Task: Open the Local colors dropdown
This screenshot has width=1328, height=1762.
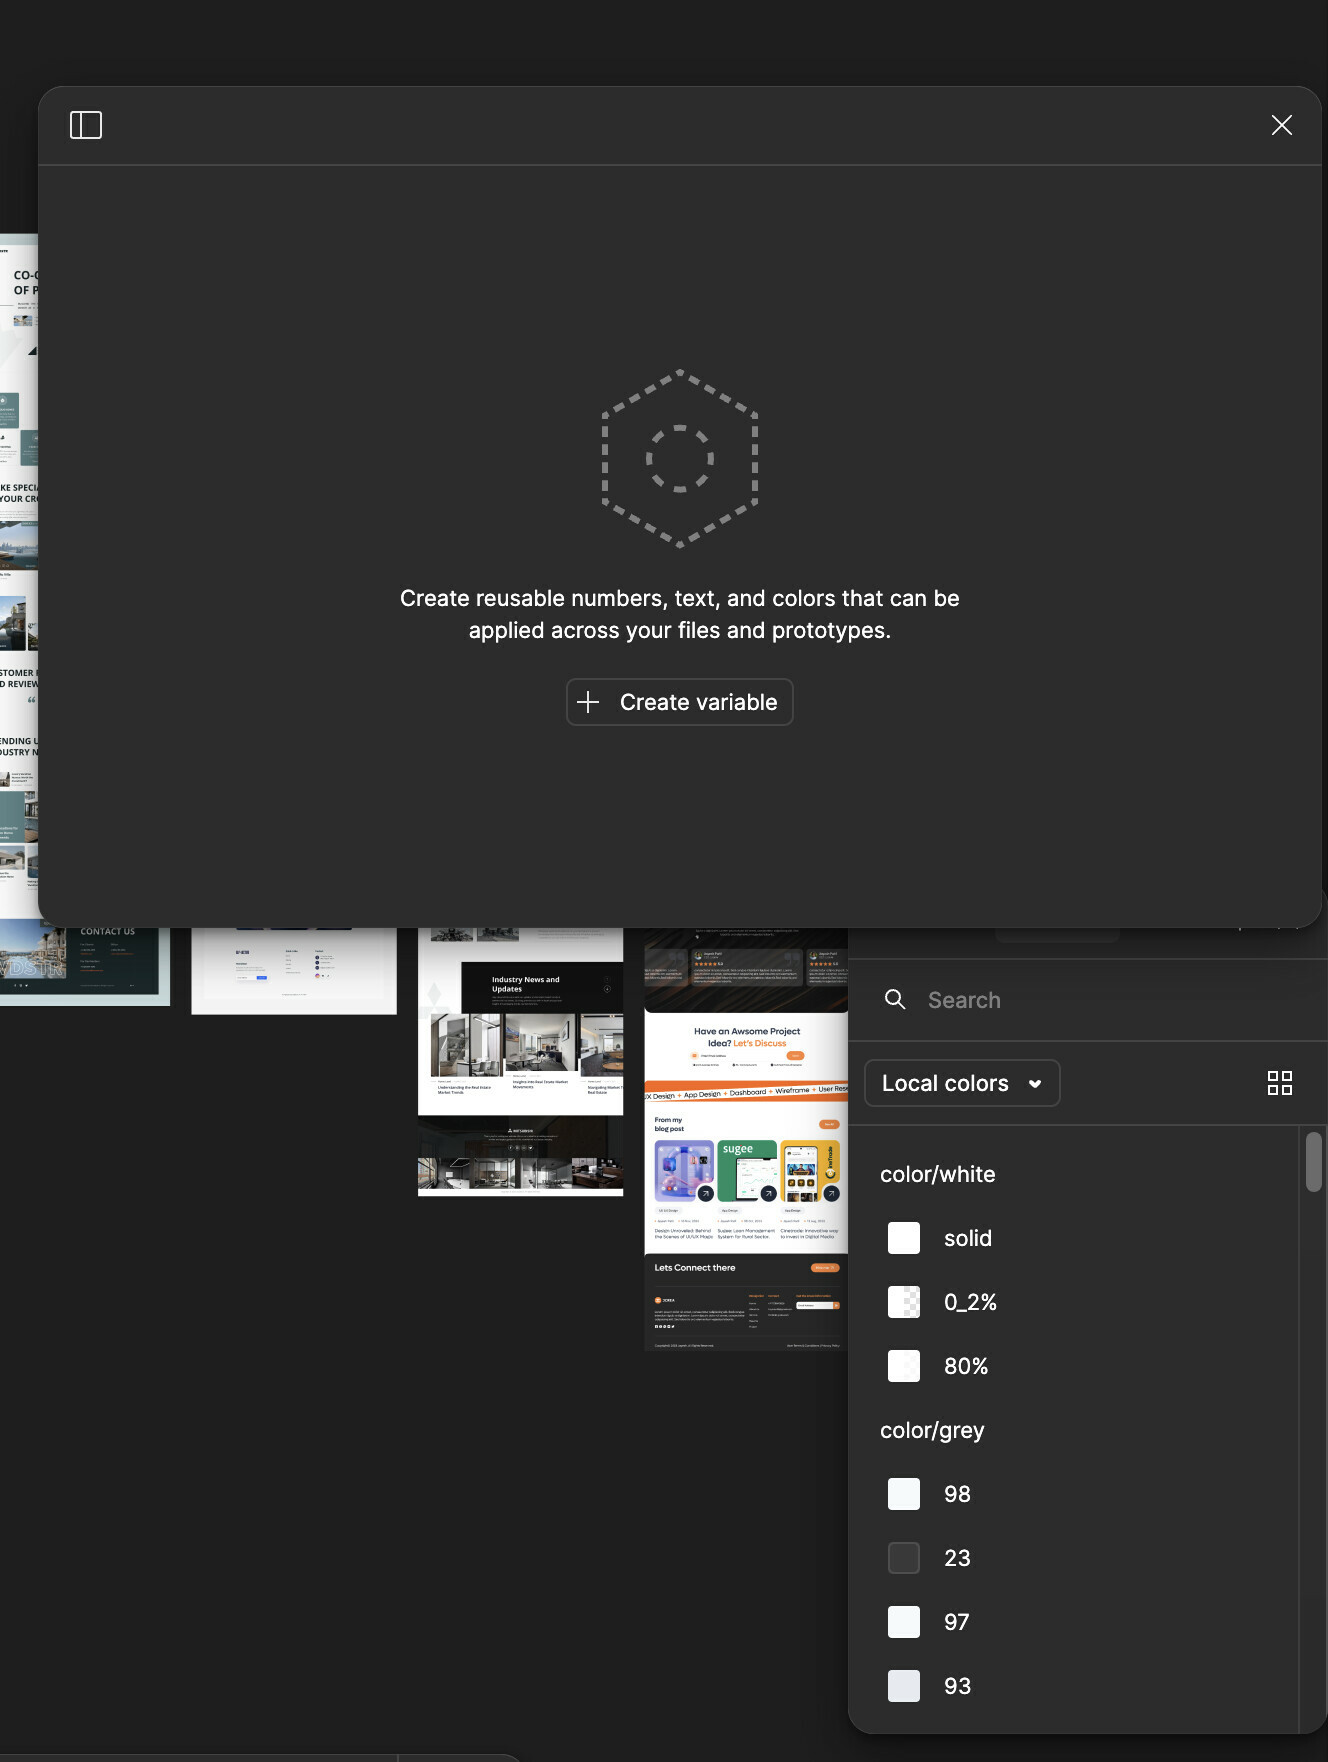Action: 962,1083
